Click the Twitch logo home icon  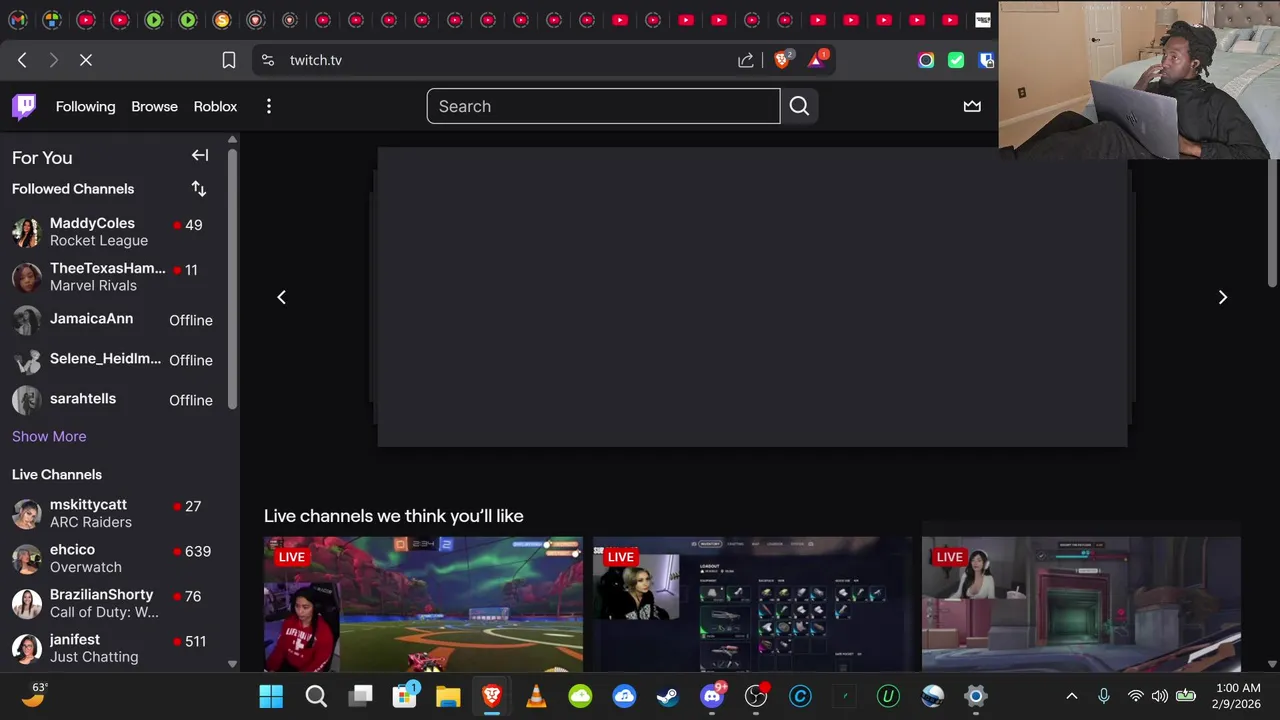(24, 106)
